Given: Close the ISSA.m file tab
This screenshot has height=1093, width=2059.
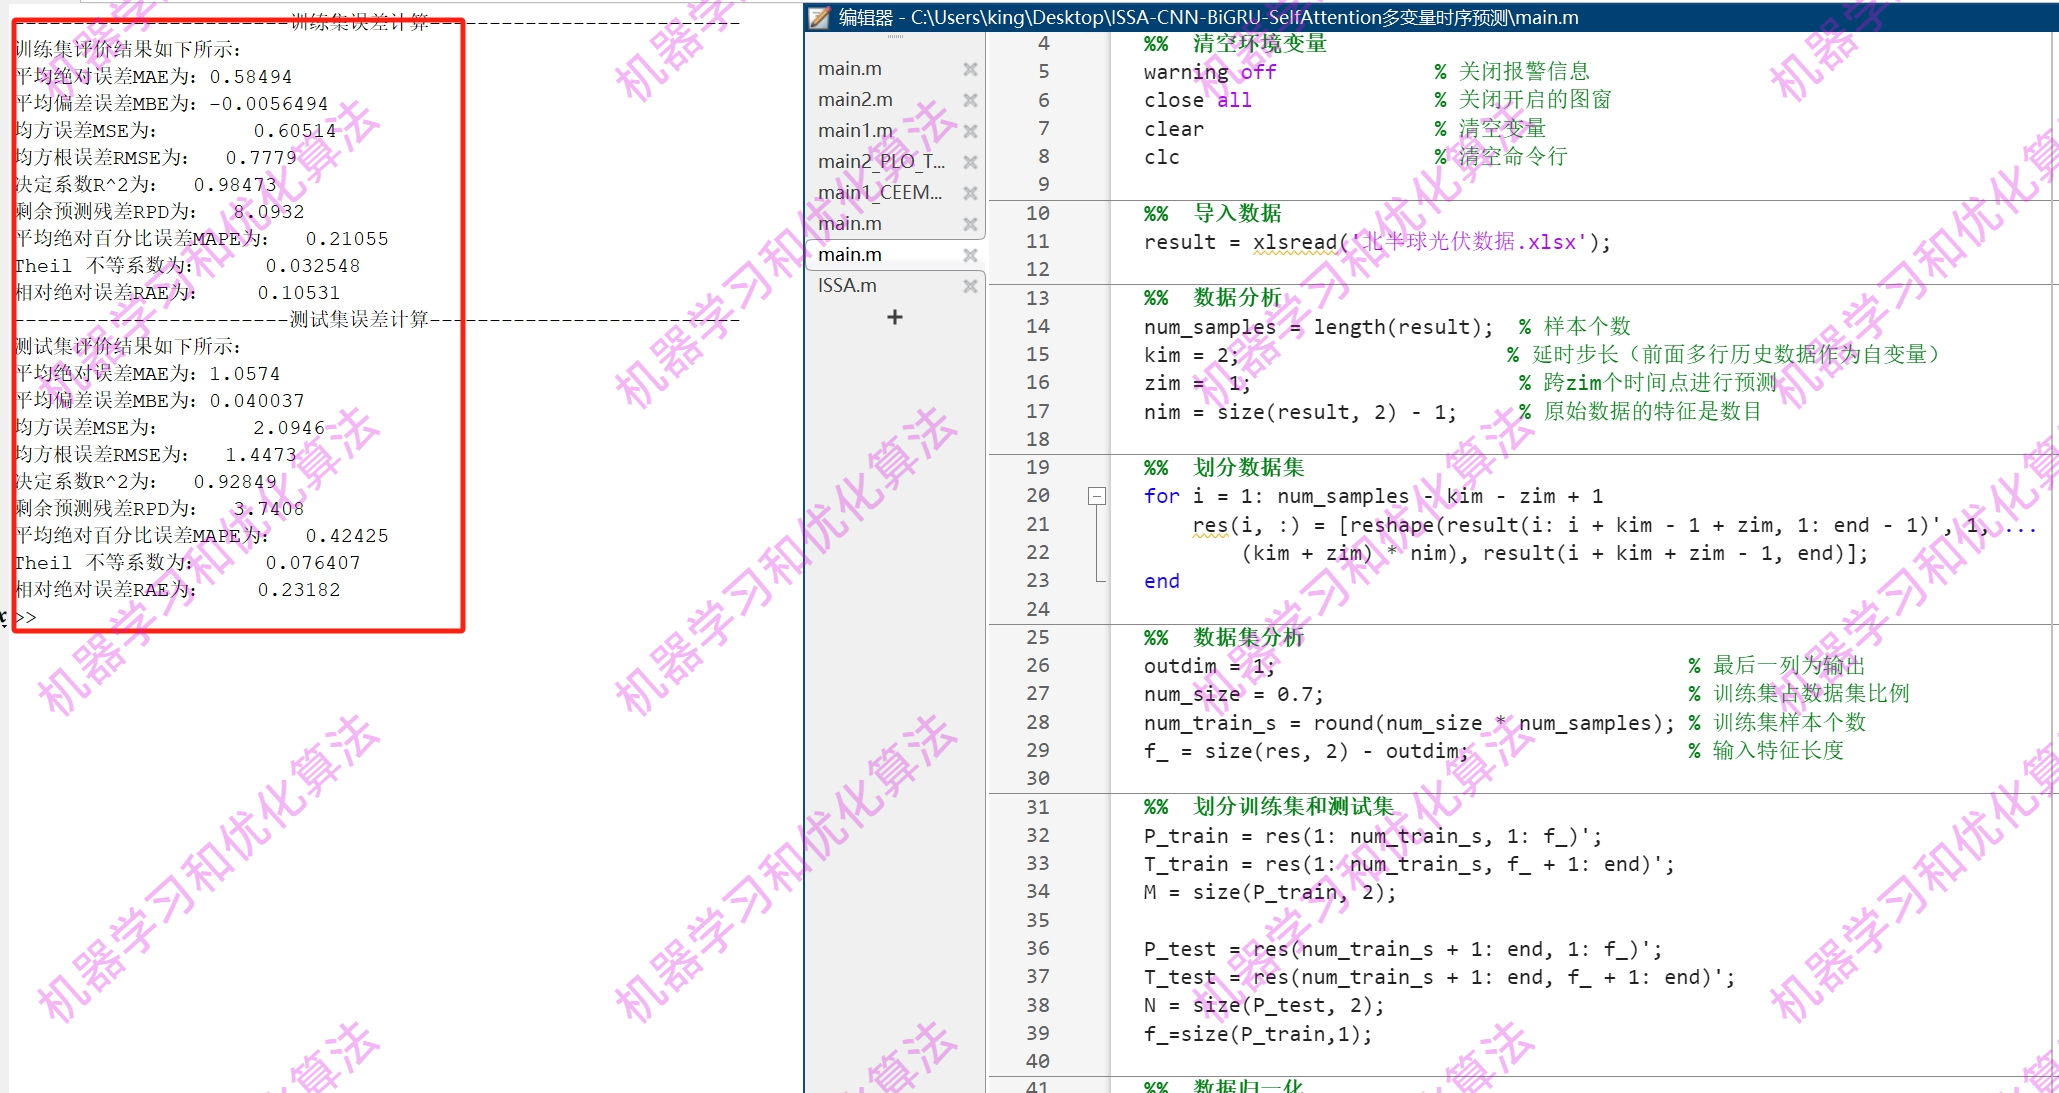Looking at the screenshot, I should click(969, 286).
